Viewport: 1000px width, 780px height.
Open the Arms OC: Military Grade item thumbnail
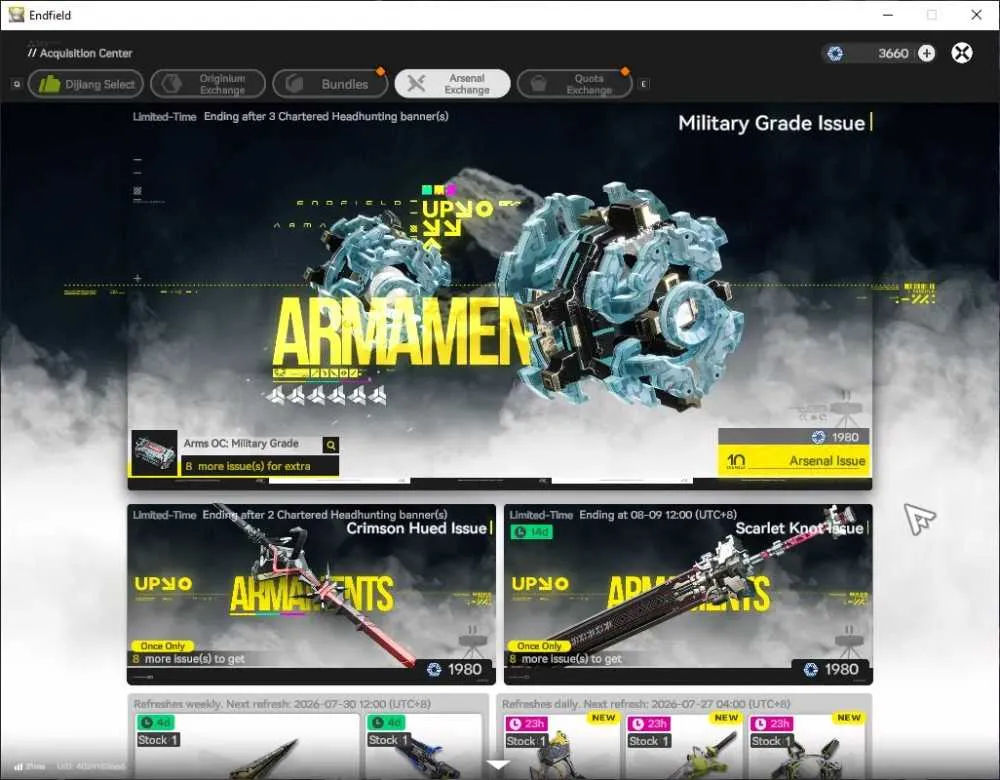[x=154, y=452]
